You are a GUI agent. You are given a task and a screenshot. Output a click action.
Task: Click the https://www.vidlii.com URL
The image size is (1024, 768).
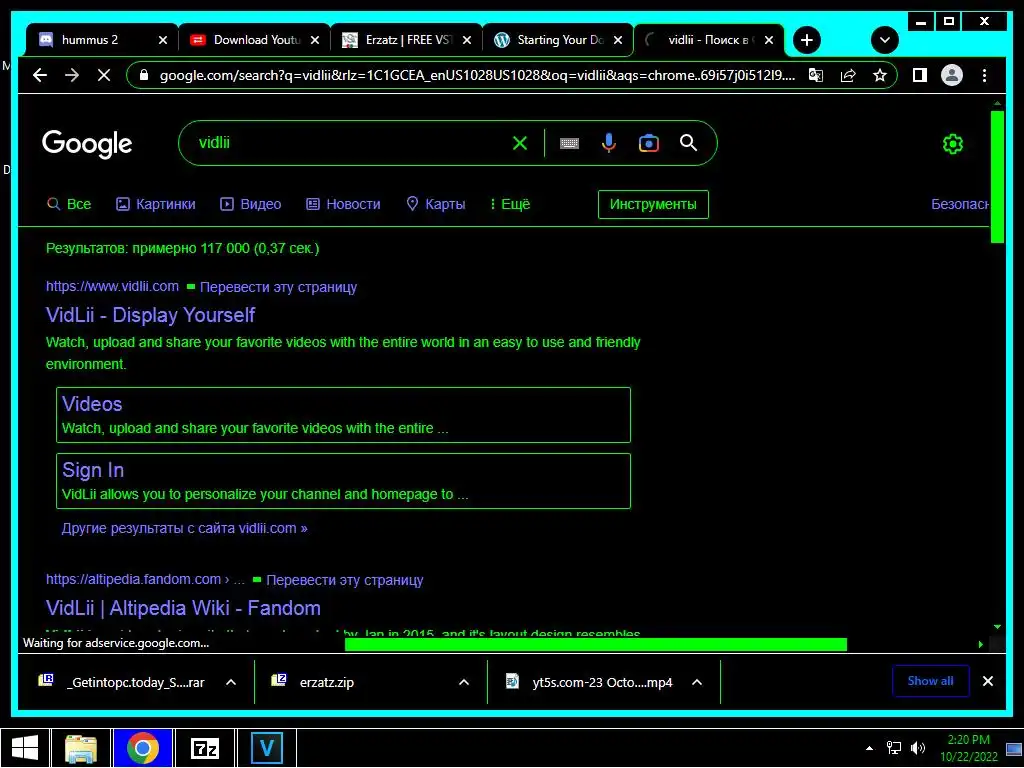[112, 286]
